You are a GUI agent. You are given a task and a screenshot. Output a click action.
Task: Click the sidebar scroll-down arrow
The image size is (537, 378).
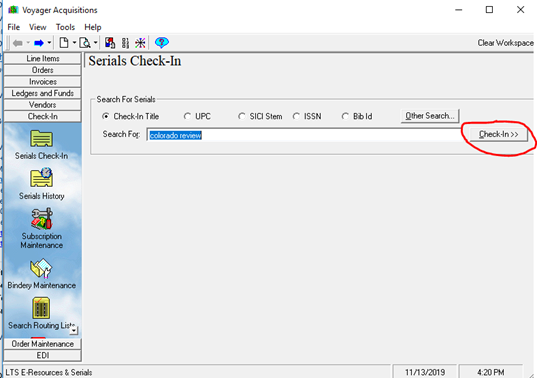click(x=74, y=331)
